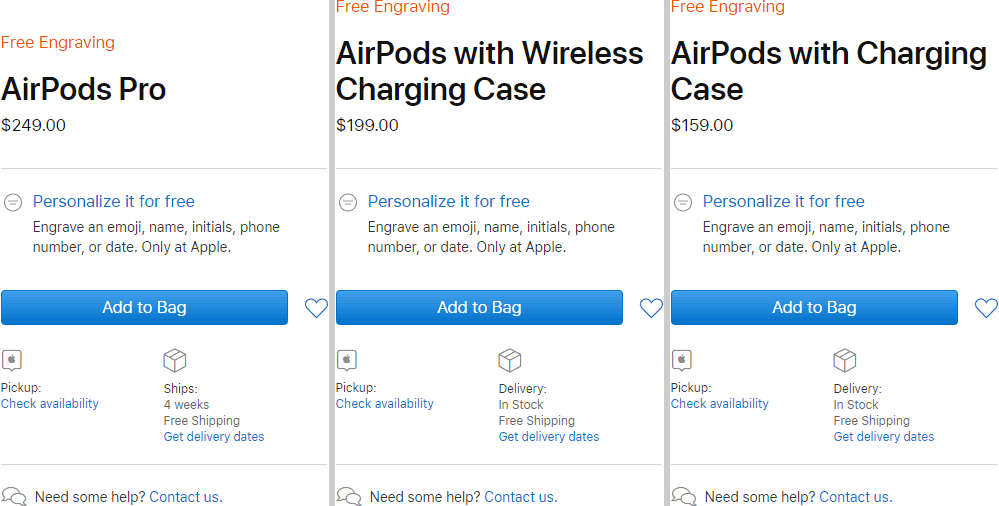The height and width of the screenshot is (506, 999).
Task: Click shipping box icon under AirPods Pro
Action: tap(175, 360)
